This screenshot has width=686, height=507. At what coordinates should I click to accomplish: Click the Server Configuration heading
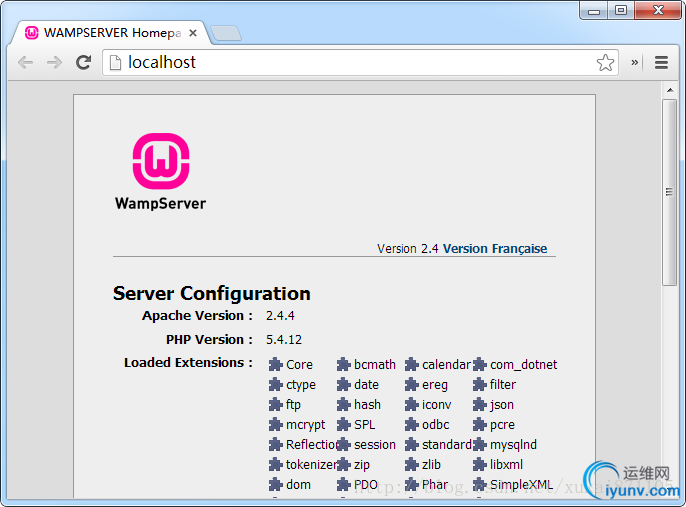pos(212,293)
